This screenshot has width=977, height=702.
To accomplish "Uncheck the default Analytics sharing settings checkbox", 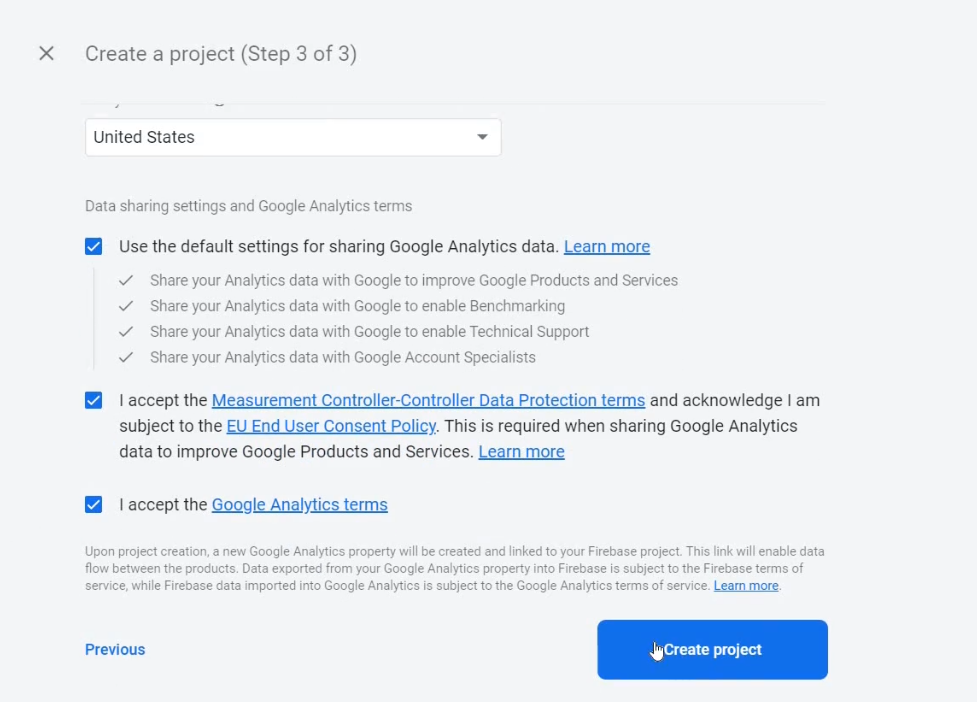I will coord(94,247).
